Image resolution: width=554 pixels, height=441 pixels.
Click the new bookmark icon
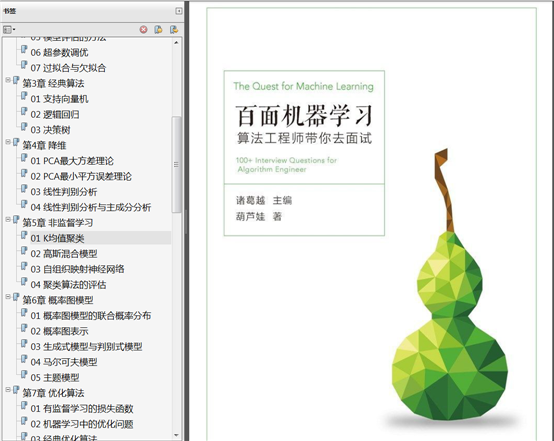[158, 29]
